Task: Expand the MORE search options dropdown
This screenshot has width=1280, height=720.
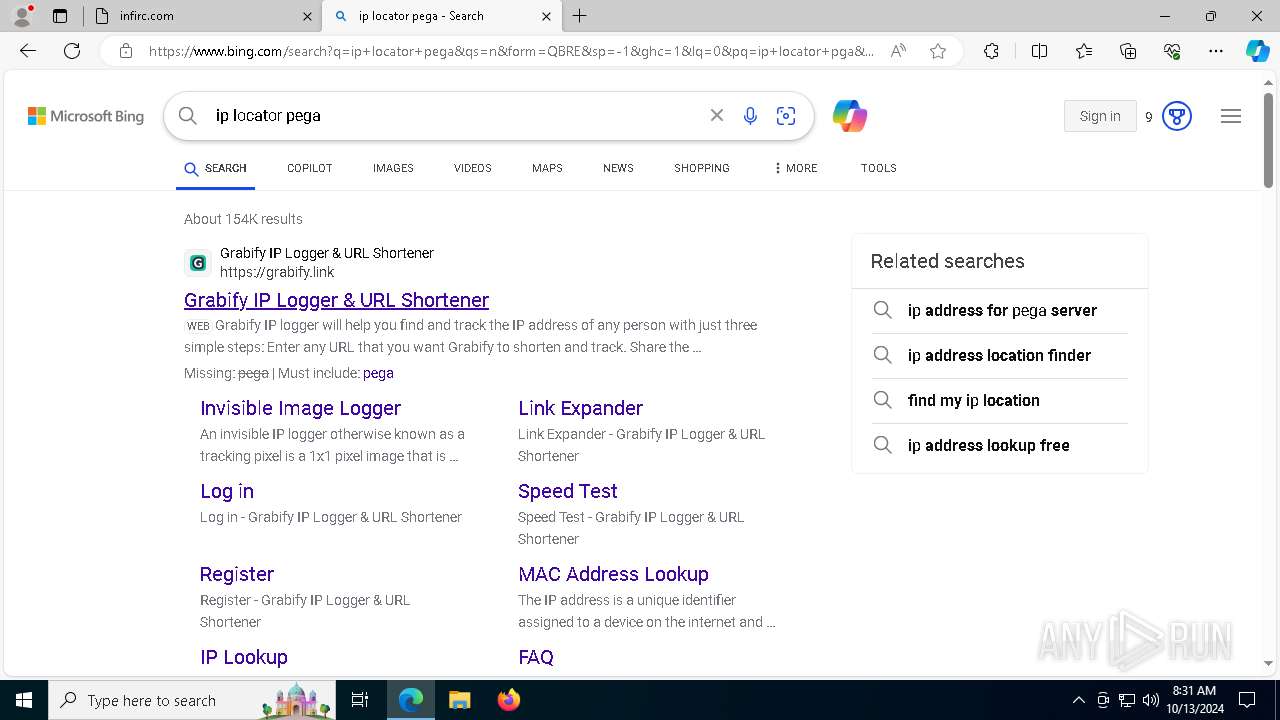Action: [x=795, y=168]
